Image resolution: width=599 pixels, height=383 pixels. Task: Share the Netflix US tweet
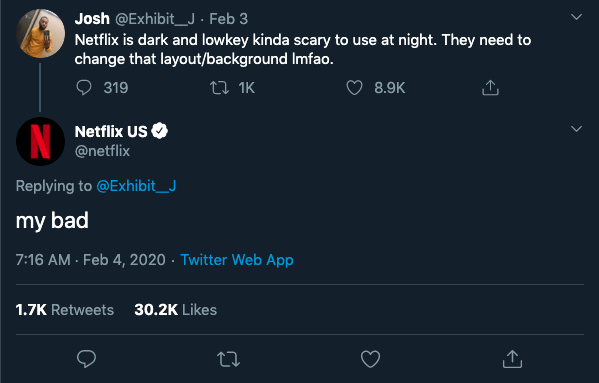[512, 359]
